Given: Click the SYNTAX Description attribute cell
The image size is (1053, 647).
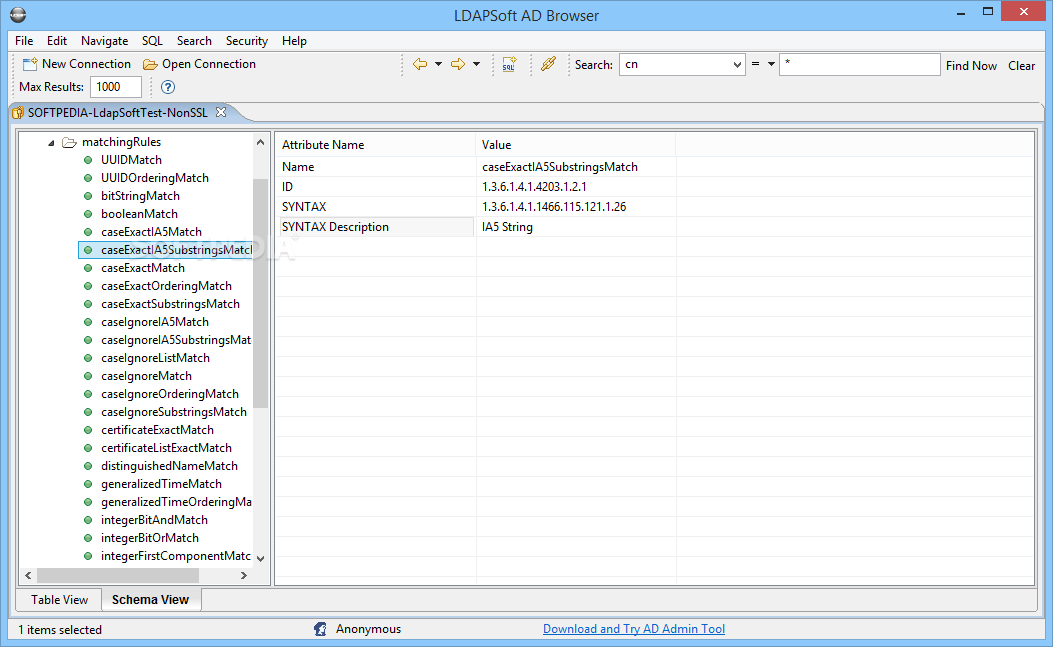Looking at the screenshot, I should [x=376, y=227].
